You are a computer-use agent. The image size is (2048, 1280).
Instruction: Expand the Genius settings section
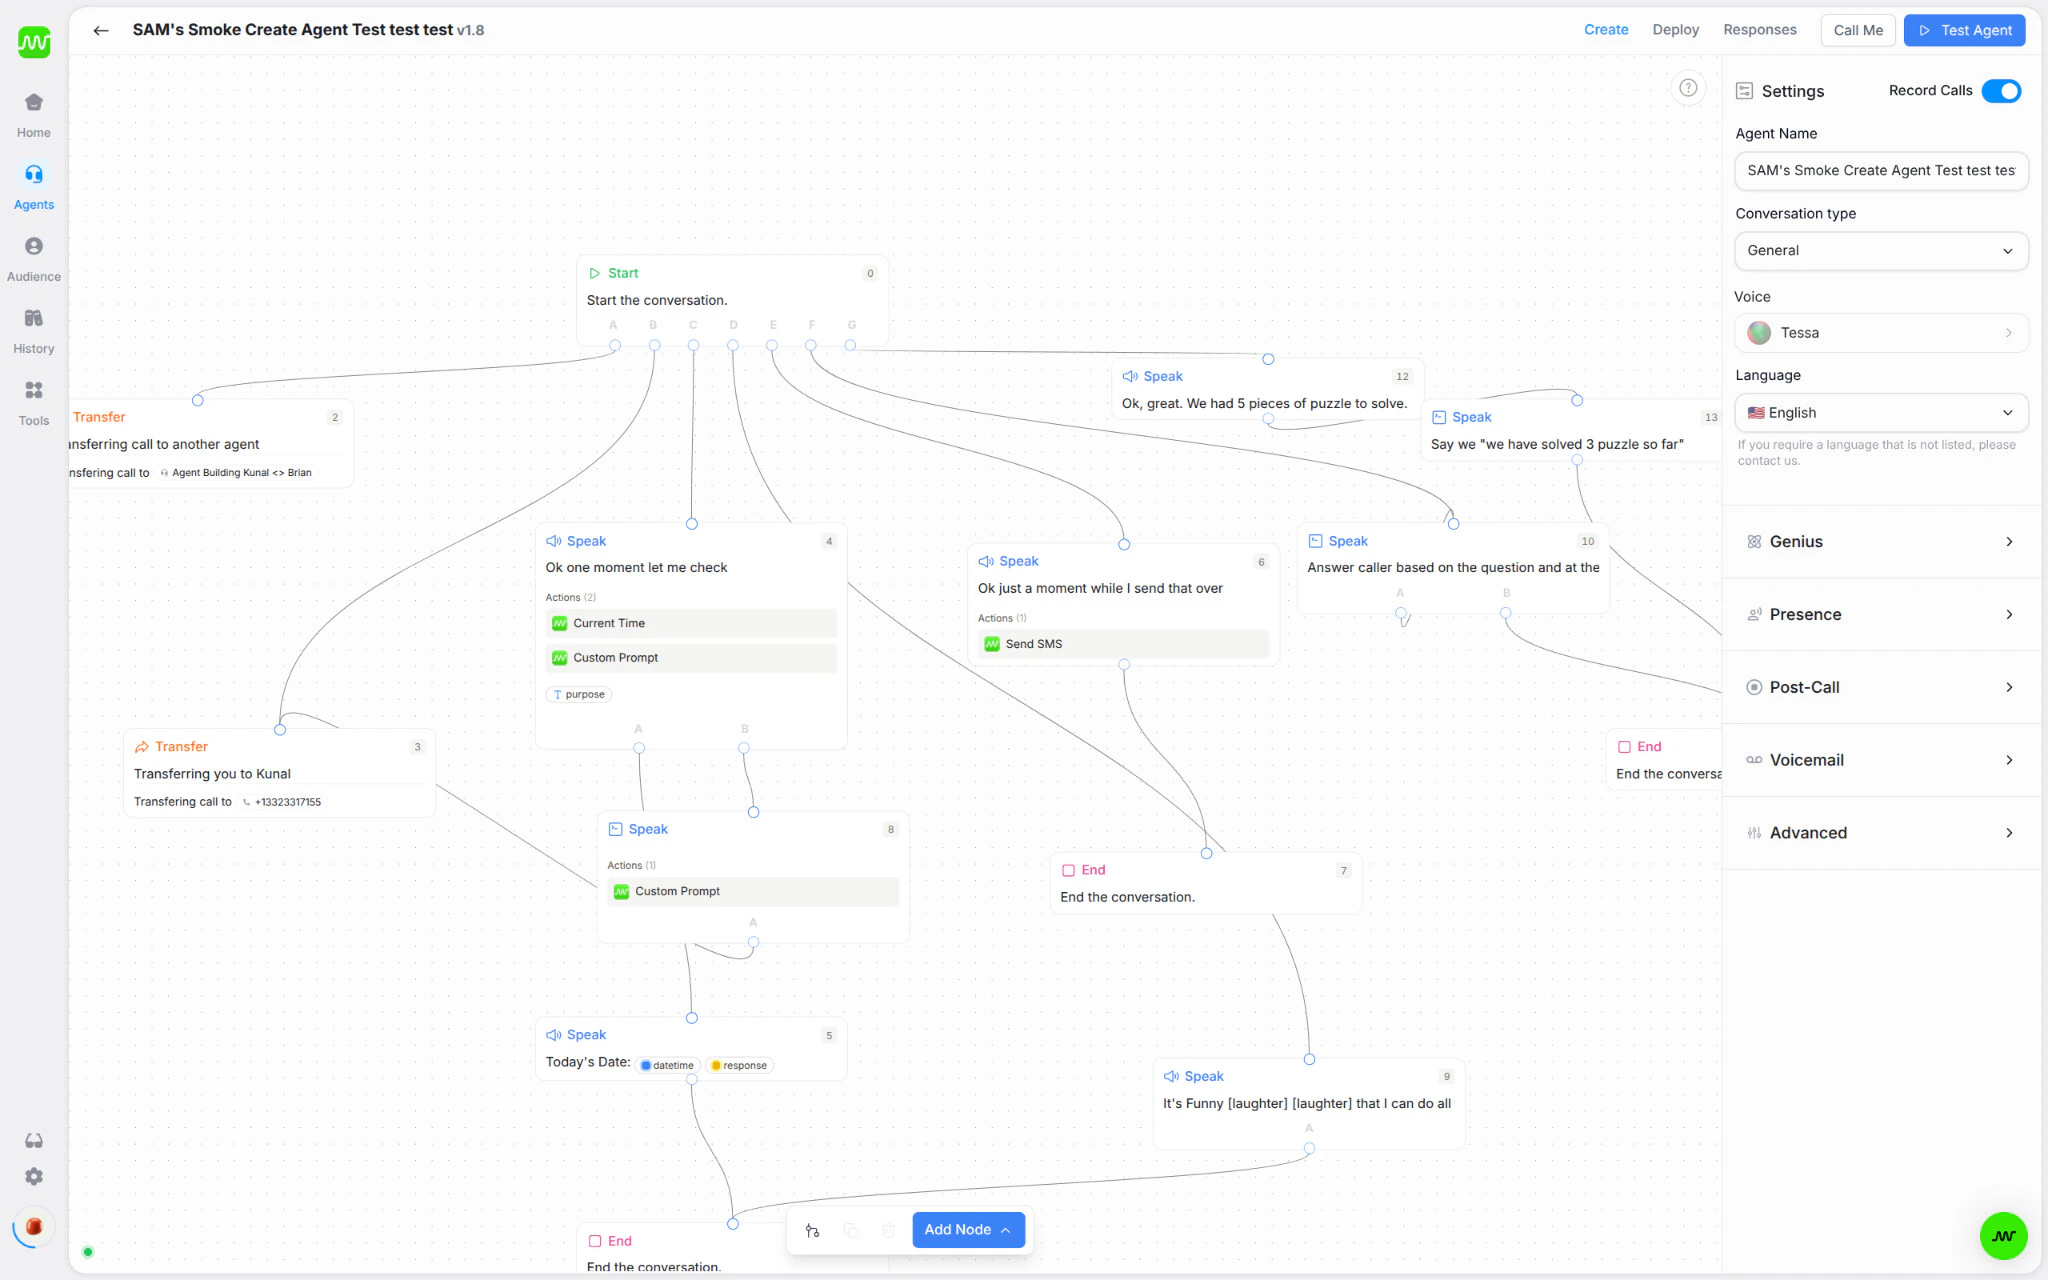(1880, 542)
